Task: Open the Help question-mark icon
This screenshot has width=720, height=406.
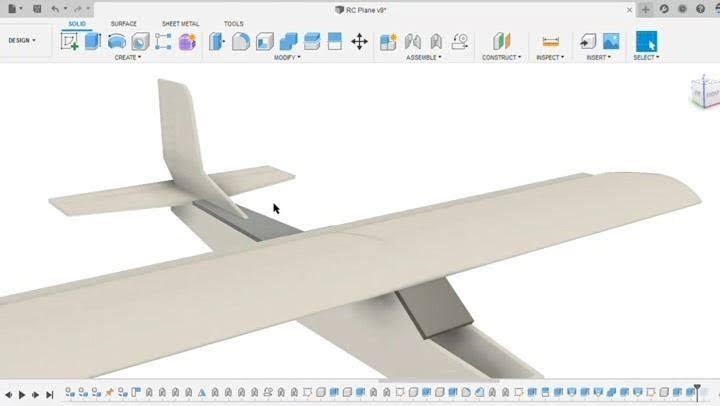Action: click(700, 9)
